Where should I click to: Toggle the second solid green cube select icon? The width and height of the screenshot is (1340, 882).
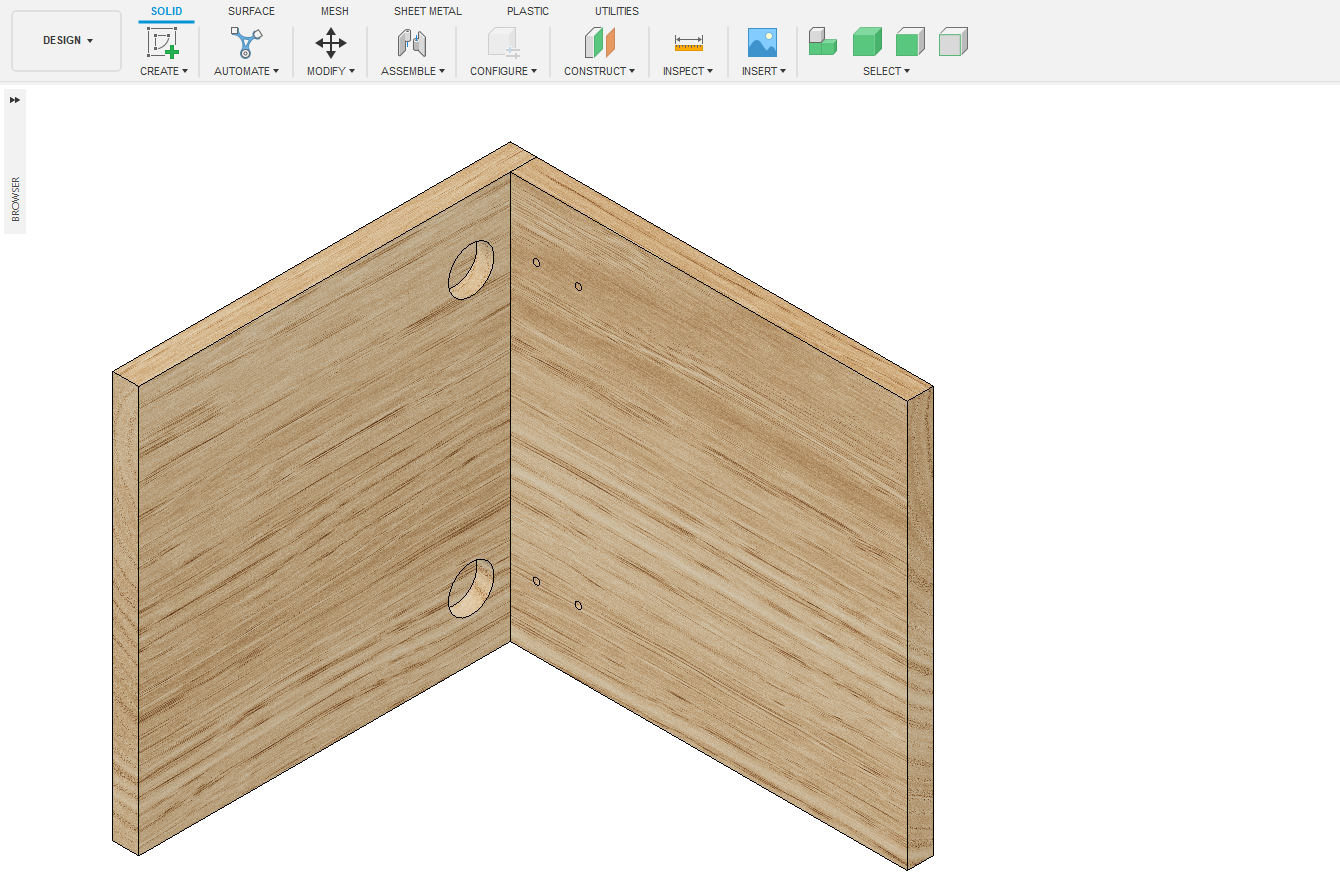coord(866,42)
